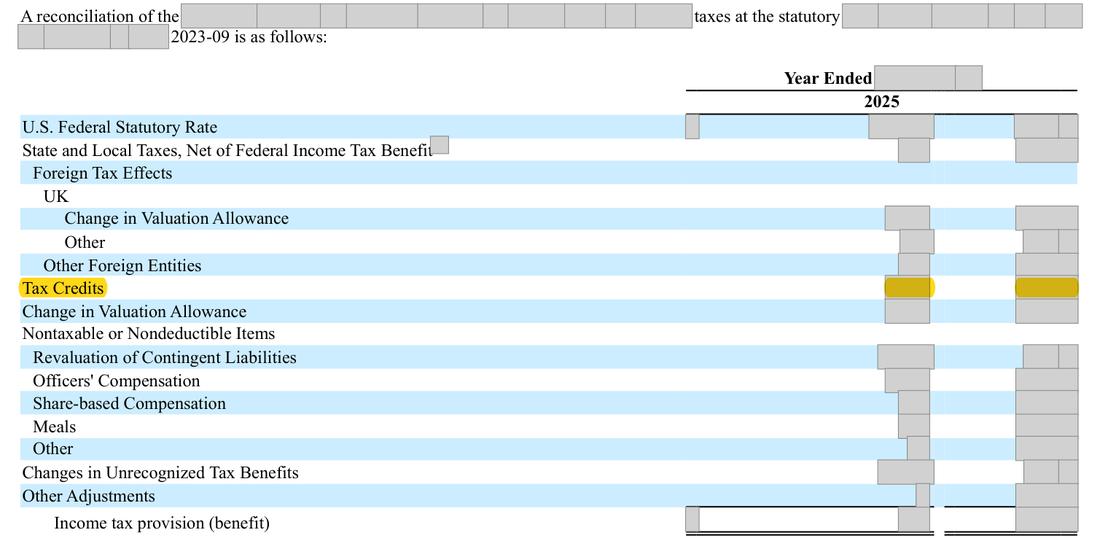Image resolution: width=1100 pixels, height=538 pixels.
Task: Click the highlighted 'Tax Credits' label
Action: pyautogui.click(x=63, y=288)
